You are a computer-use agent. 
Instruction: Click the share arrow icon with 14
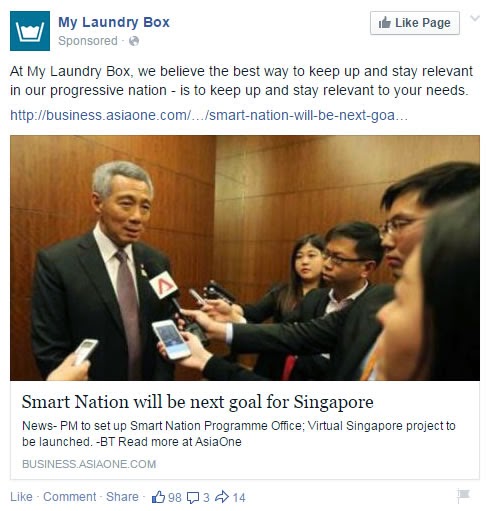(x=222, y=497)
